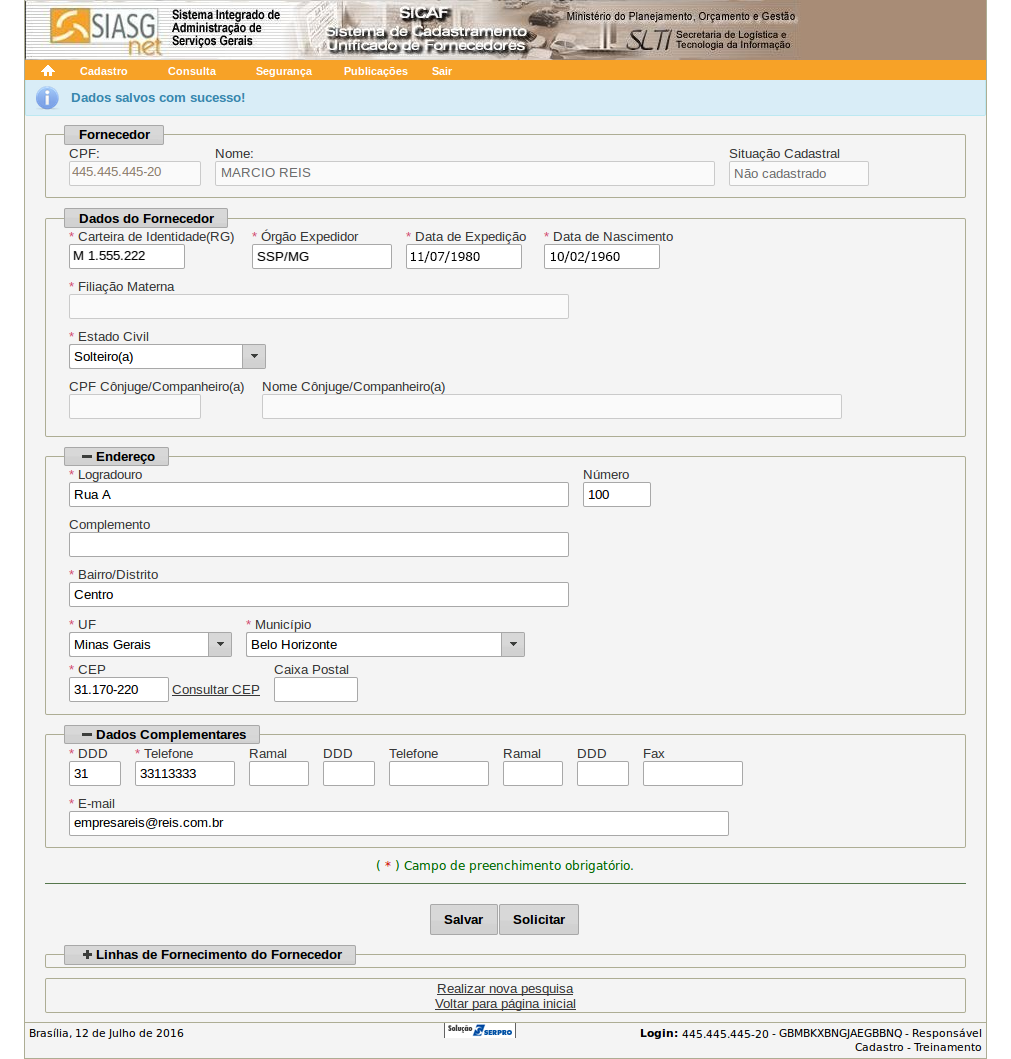
Task: Click the 'Campo de preenchimento obrigatório' note
Action: pyautogui.click(x=504, y=865)
